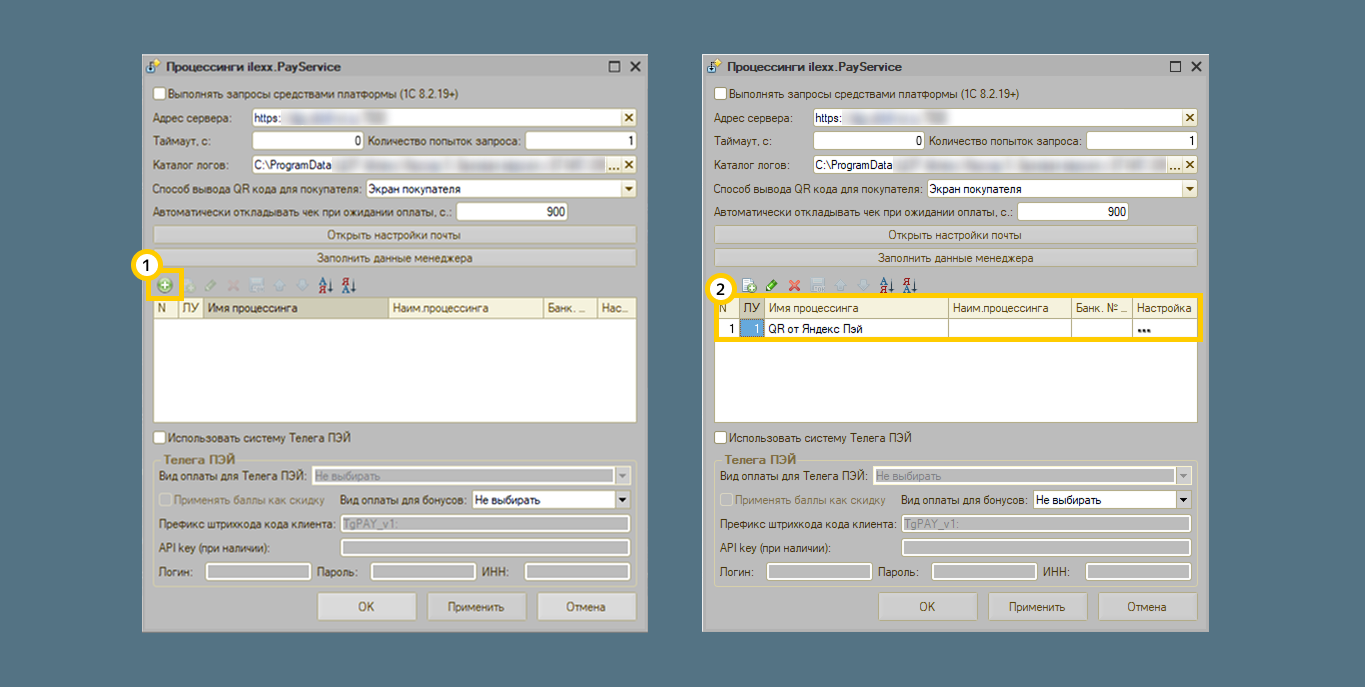Open QR output method dropdown in left window
Screen dimensions: 1365x687
pos(628,188)
